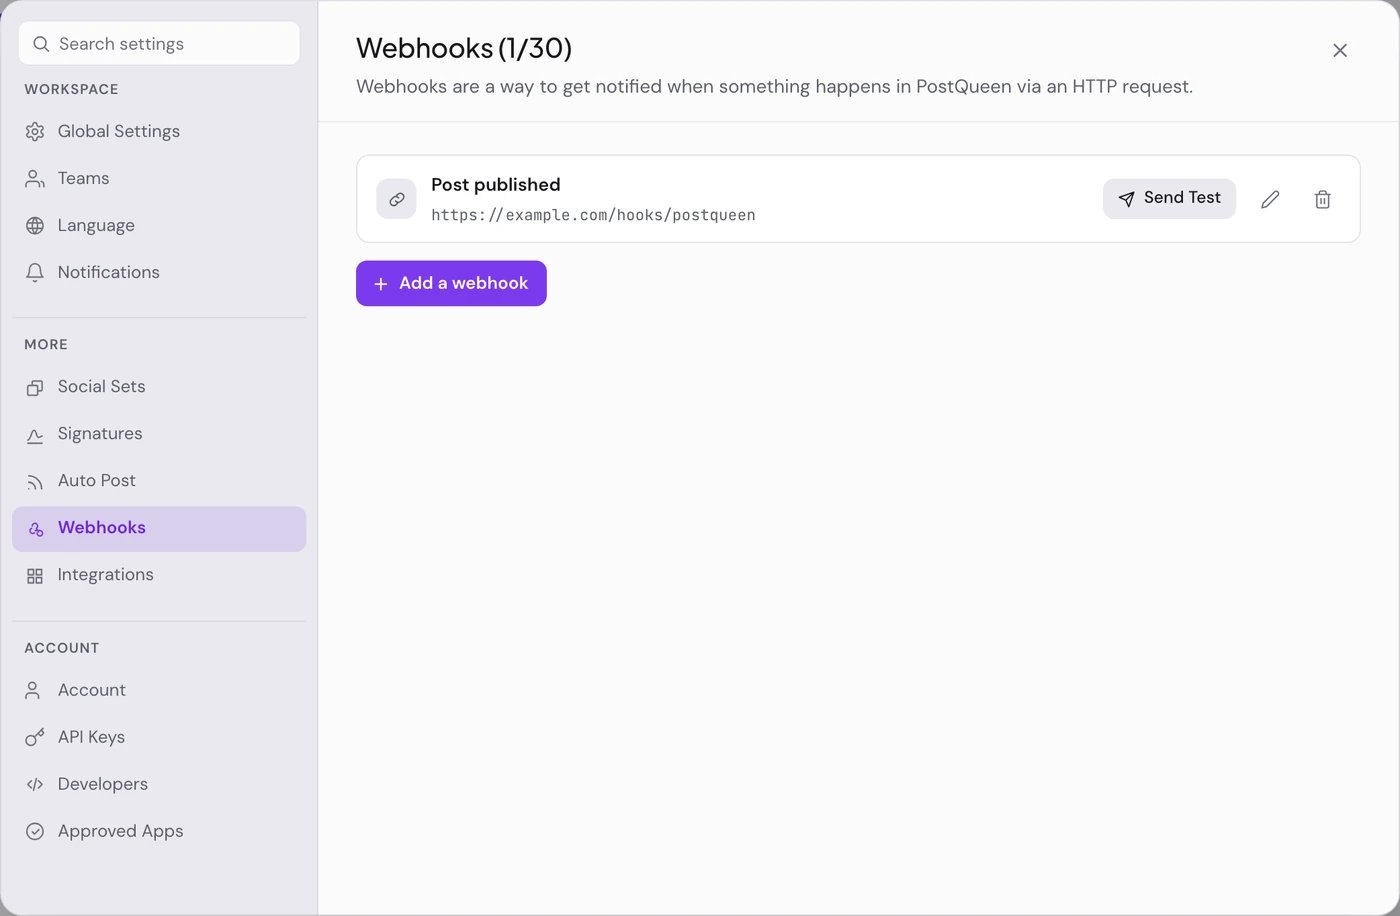This screenshot has width=1400, height=916.
Task: Open Auto Post settings
Action: (159, 480)
